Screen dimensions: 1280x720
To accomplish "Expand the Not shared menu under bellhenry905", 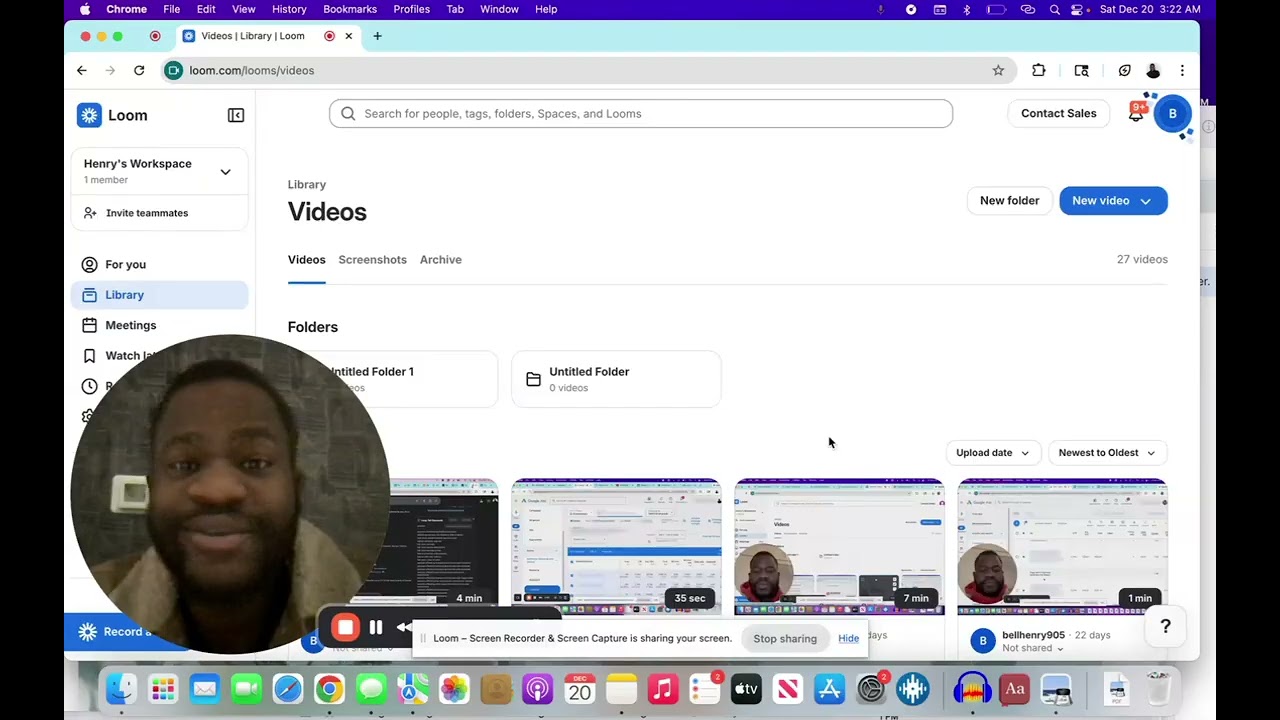I will [x=1033, y=648].
